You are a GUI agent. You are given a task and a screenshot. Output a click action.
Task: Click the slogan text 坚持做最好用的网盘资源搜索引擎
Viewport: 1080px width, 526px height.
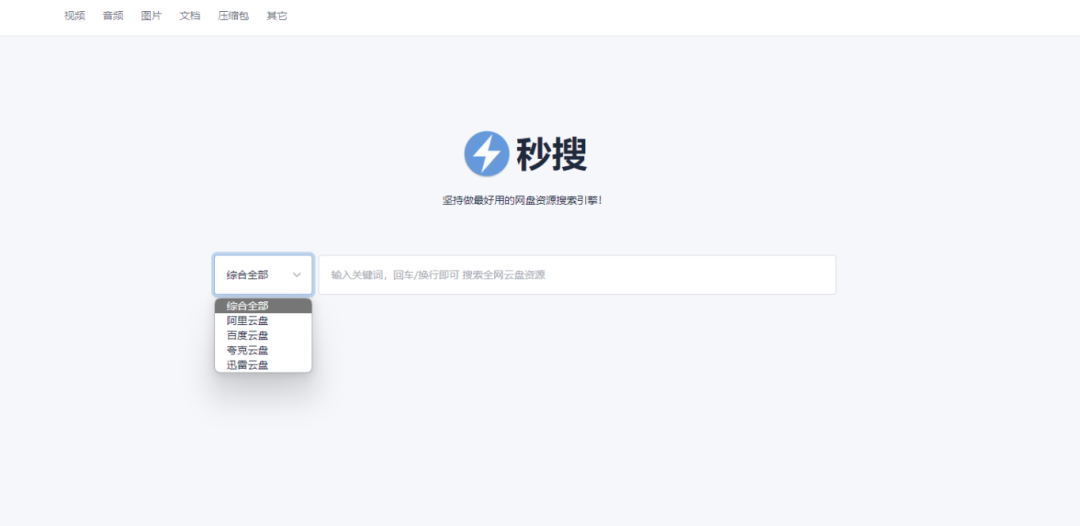click(x=523, y=201)
